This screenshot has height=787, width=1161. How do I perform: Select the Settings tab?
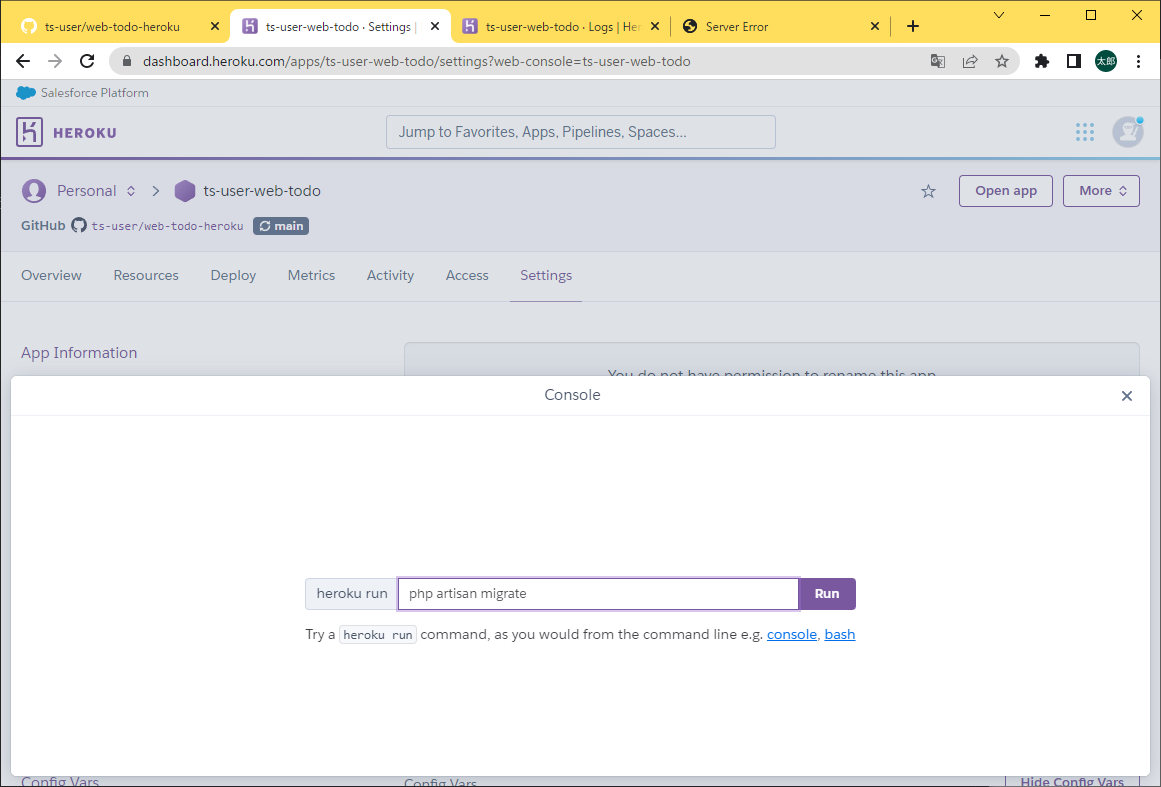tap(546, 275)
